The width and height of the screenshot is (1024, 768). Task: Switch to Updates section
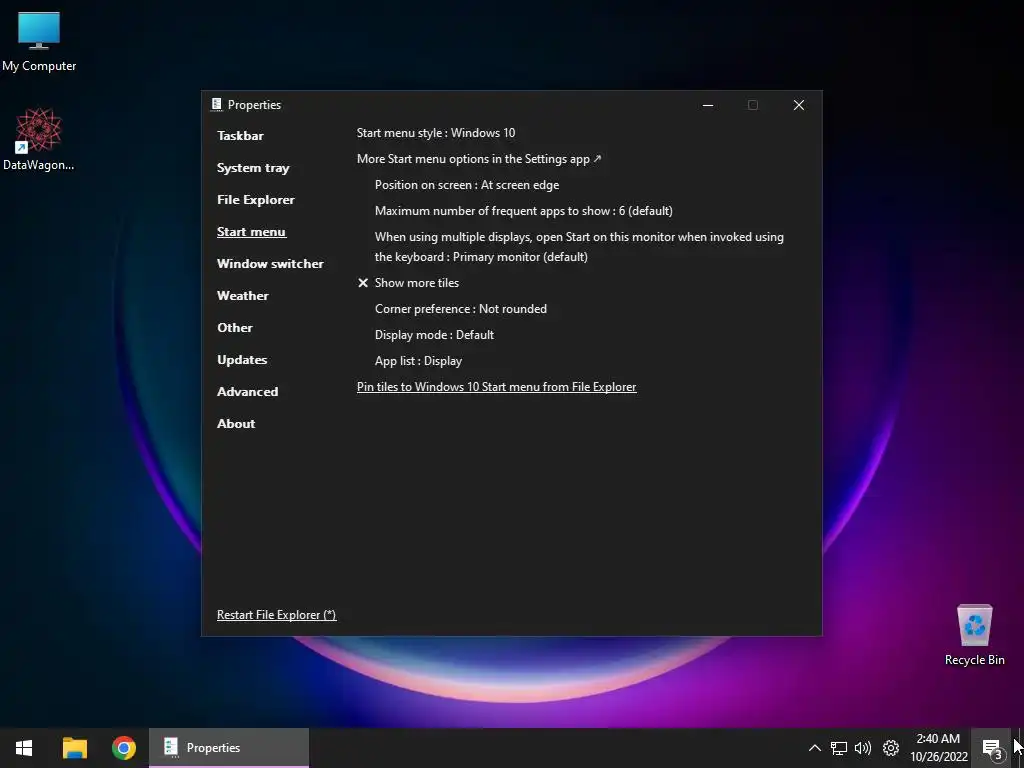[242, 360]
